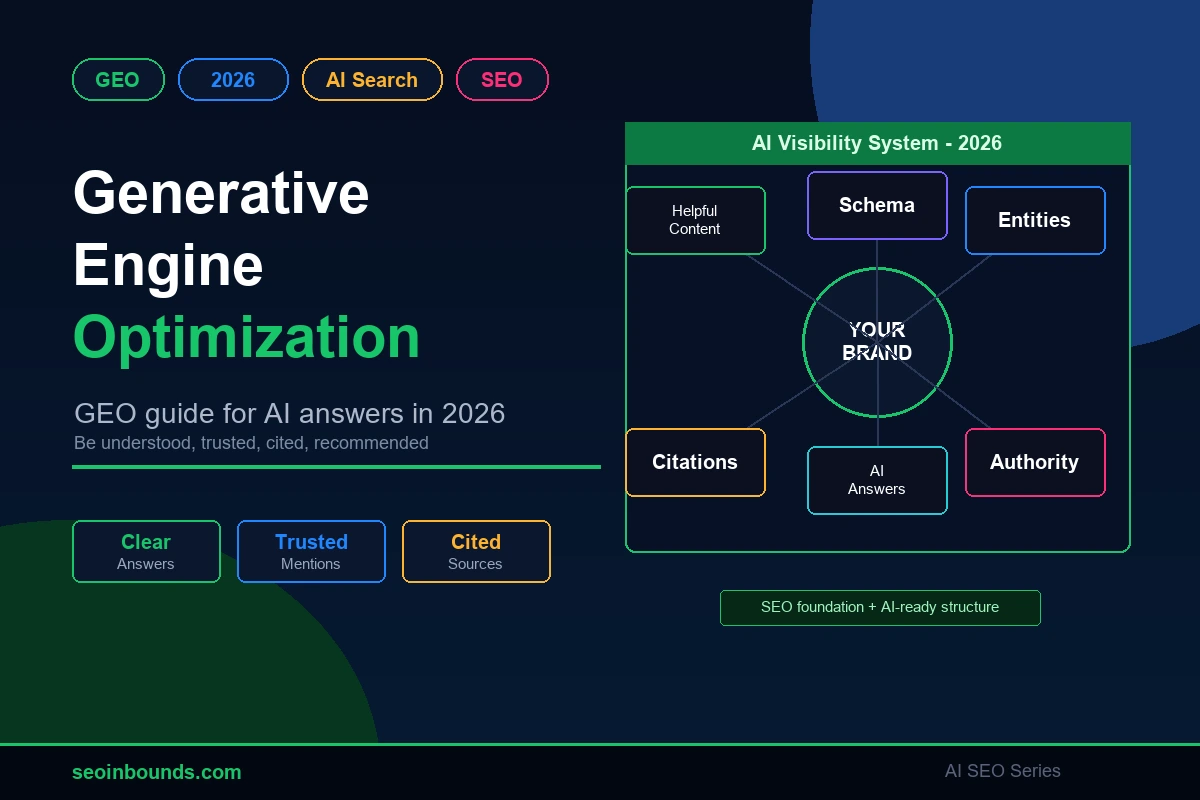Viewport: 1200px width, 800px height.
Task: Click the pink SEO tag pill
Action: point(502,80)
